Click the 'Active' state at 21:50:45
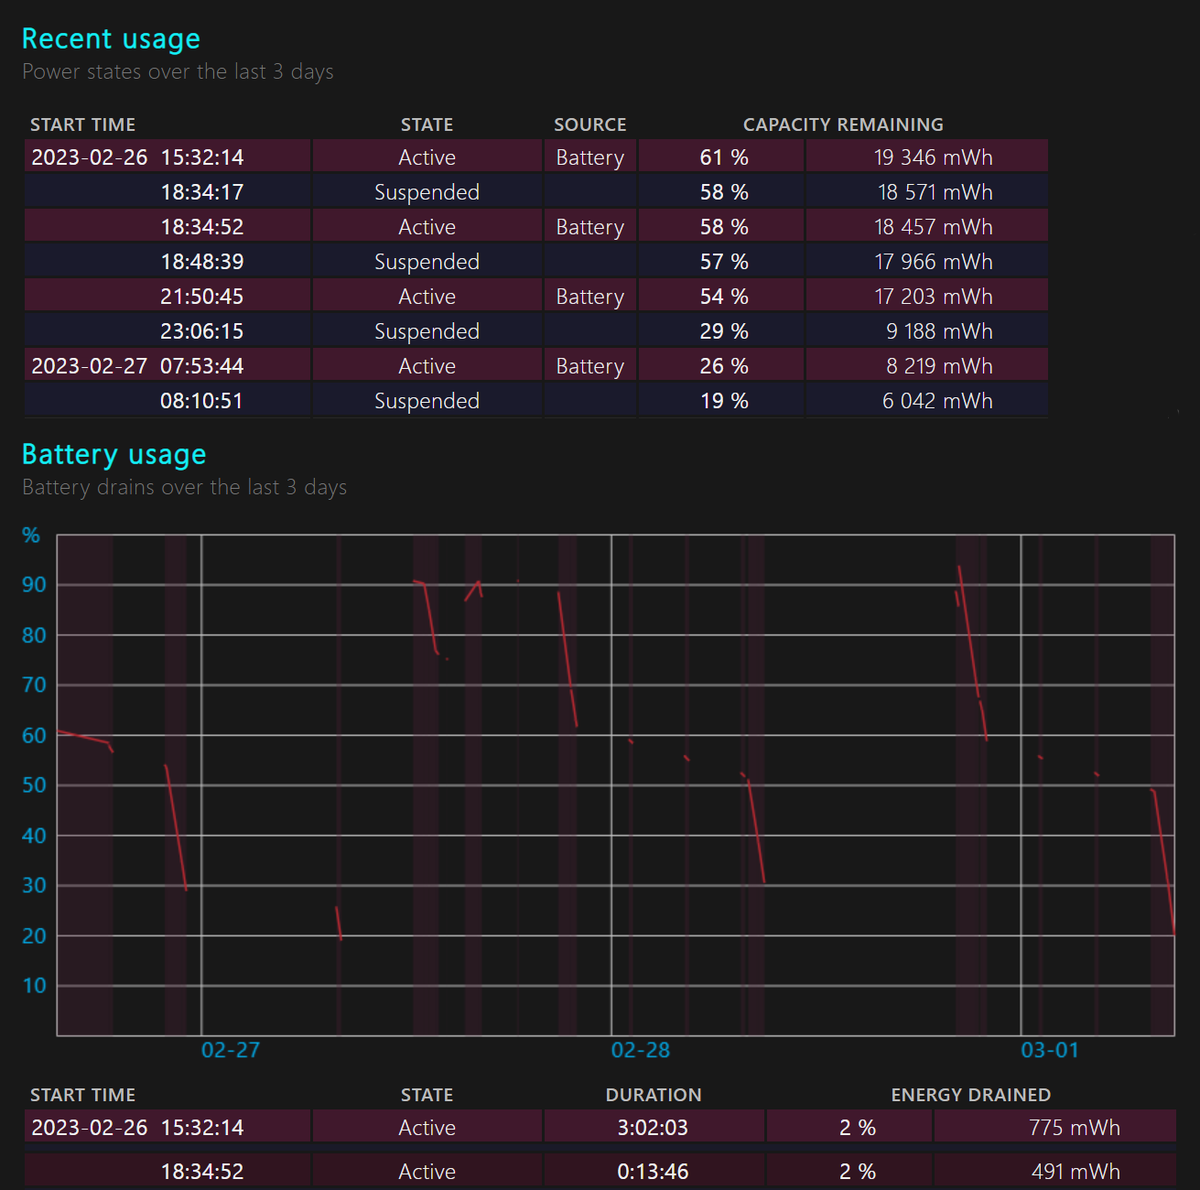 tap(427, 297)
